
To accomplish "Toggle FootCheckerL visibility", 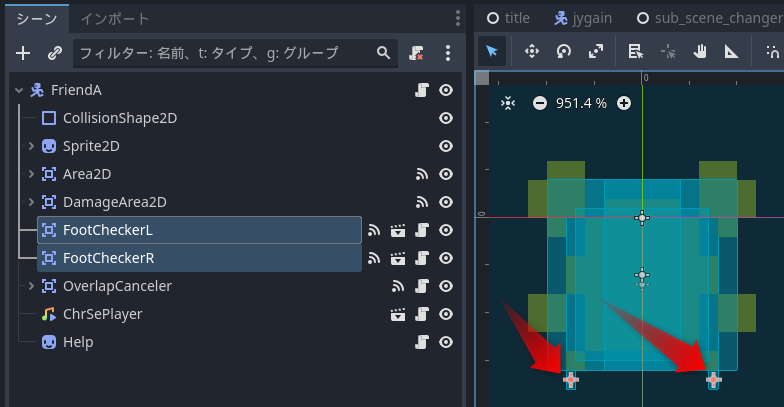I will pos(446,230).
